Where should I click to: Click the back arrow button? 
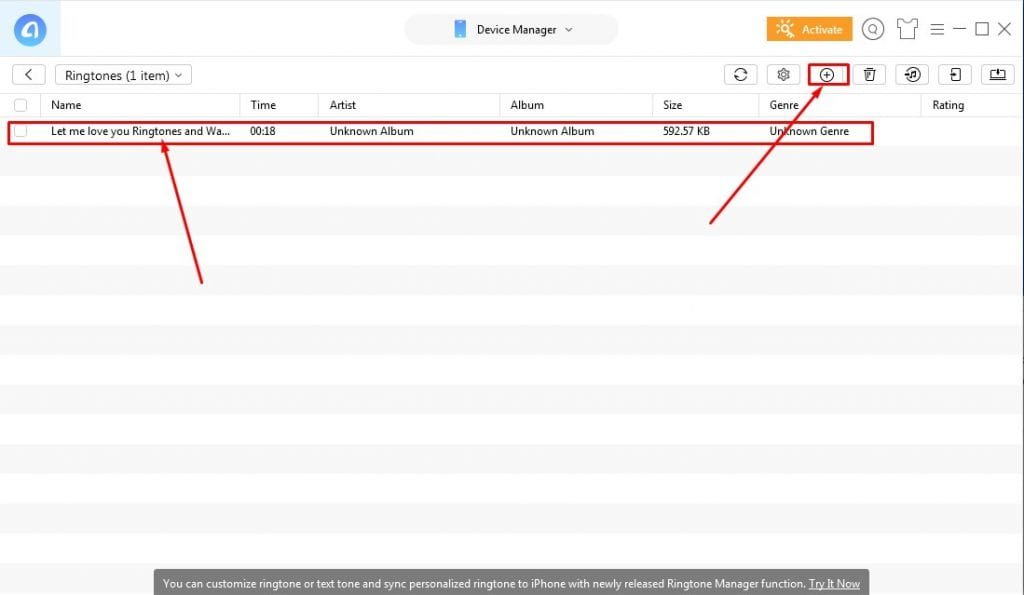29,75
